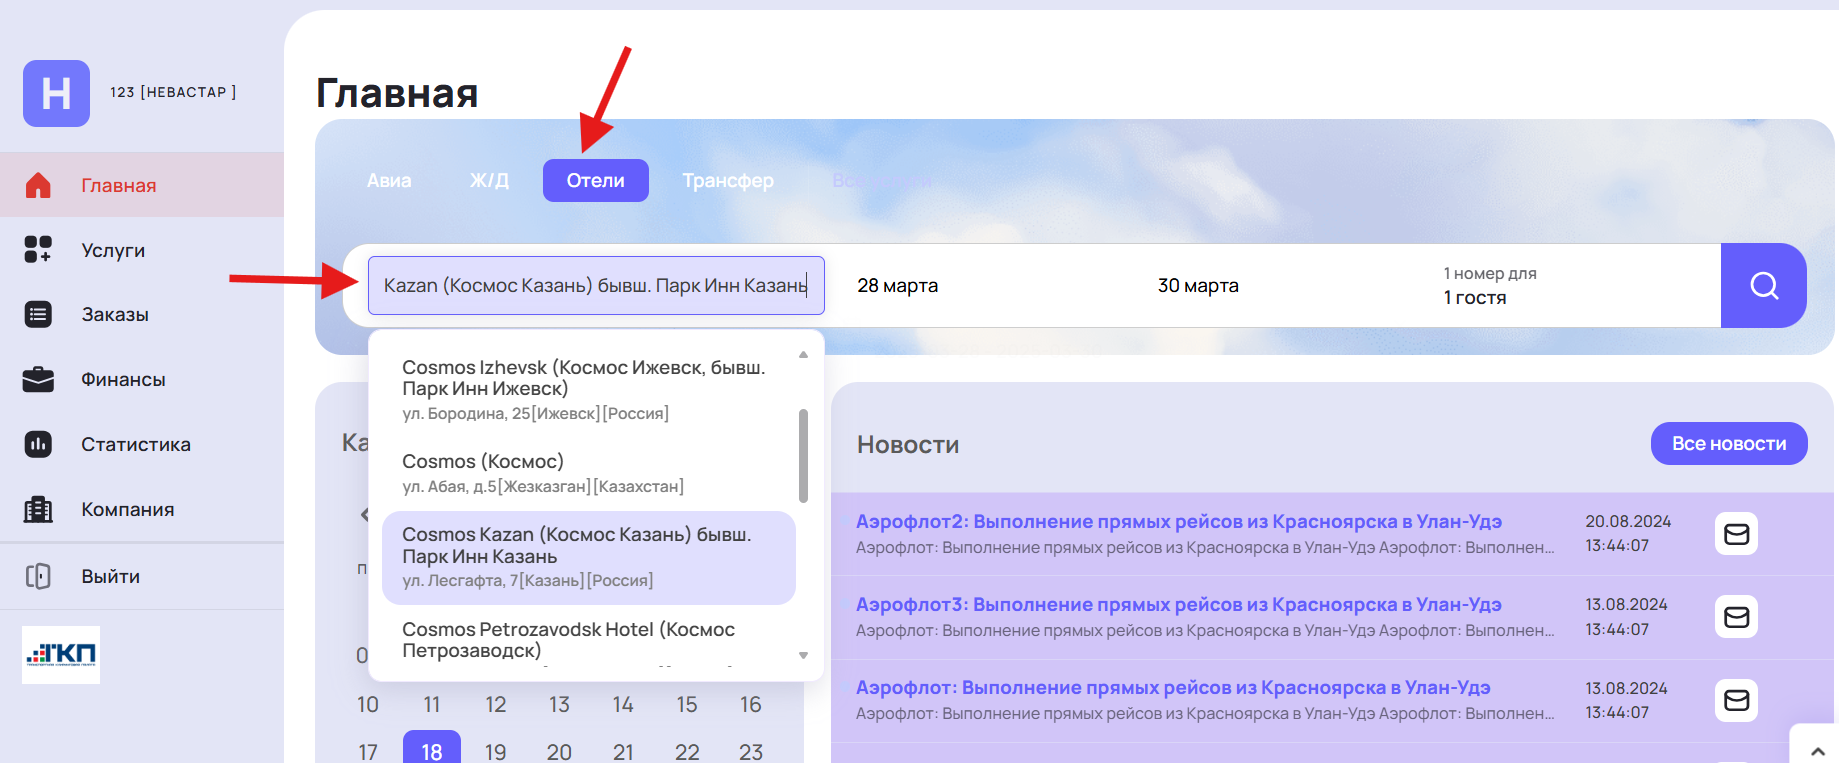Choose Cosmos Petrozavodsk Hotel suggestion
The height and width of the screenshot is (763, 1839).
pyautogui.click(x=589, y=641)
